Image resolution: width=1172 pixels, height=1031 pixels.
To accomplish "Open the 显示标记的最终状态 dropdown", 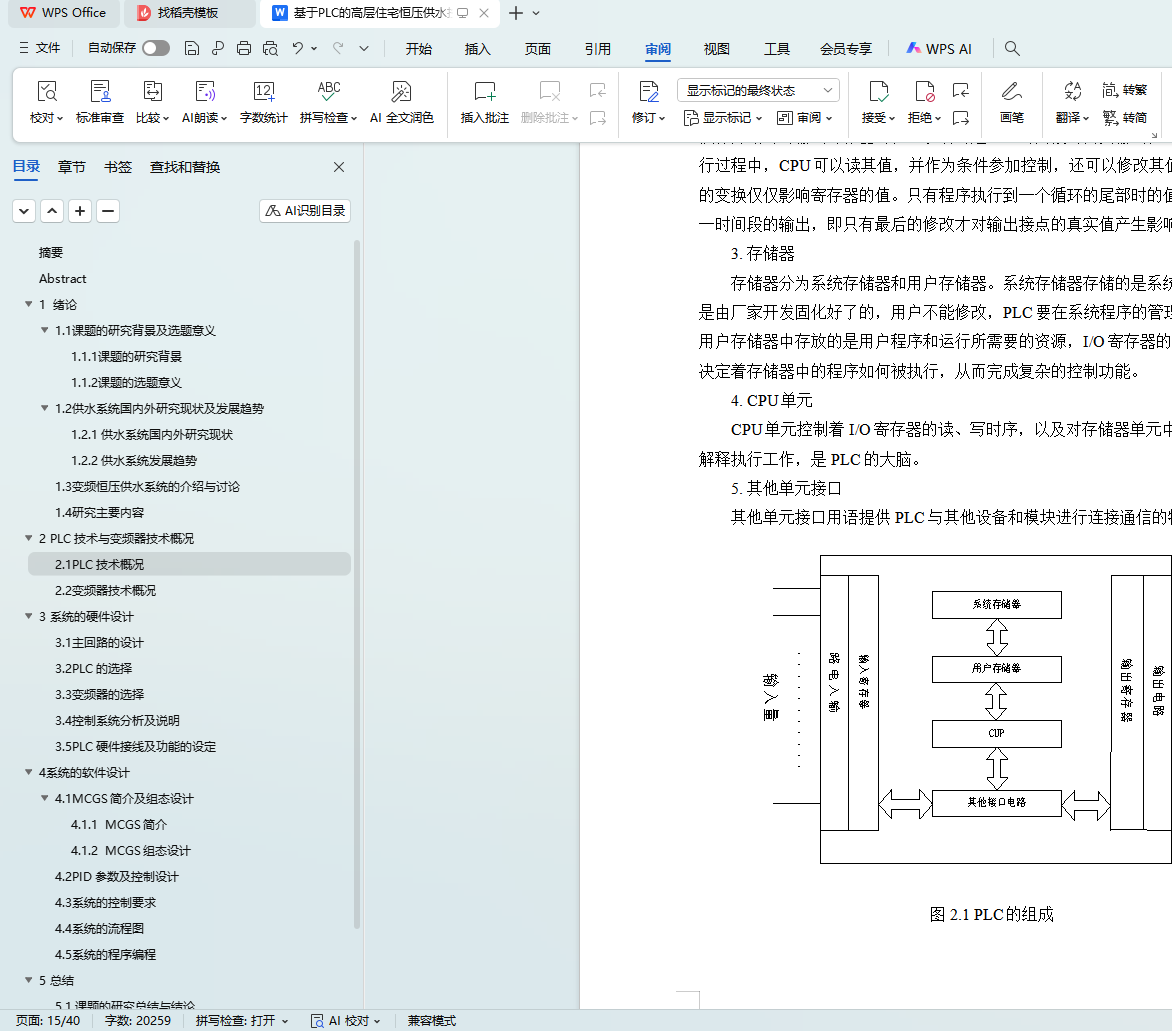I will (x=757, y=90).
